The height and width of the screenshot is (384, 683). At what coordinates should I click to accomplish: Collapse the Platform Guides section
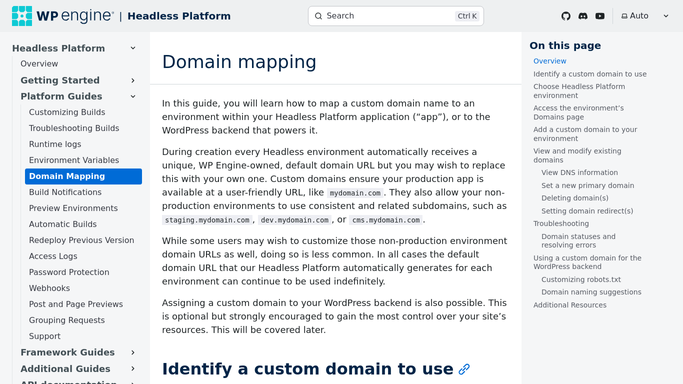(x=133, y=96)
